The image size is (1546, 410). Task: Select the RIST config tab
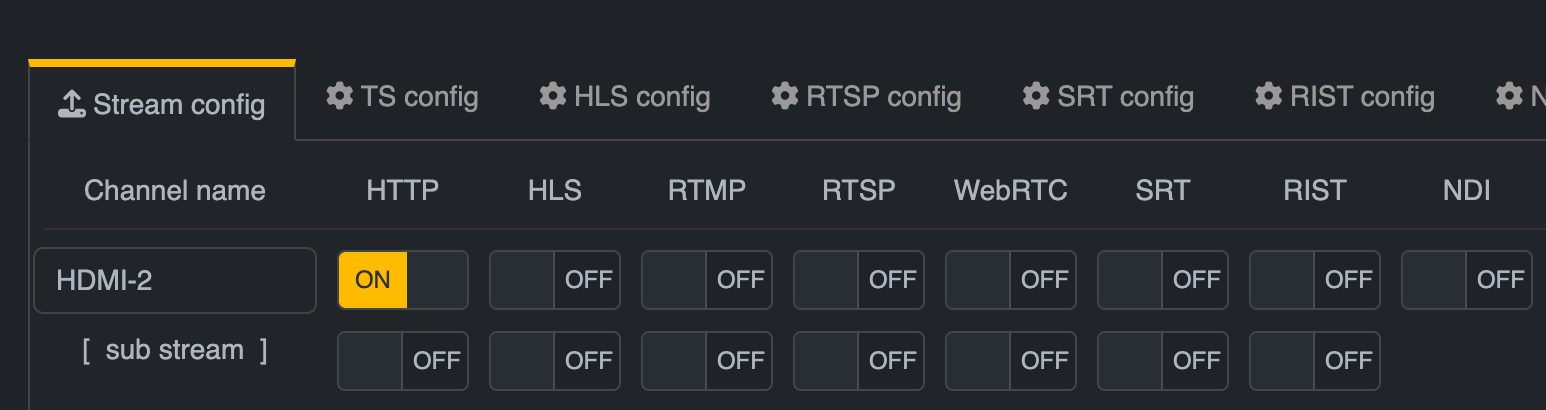pos(1345,97)
